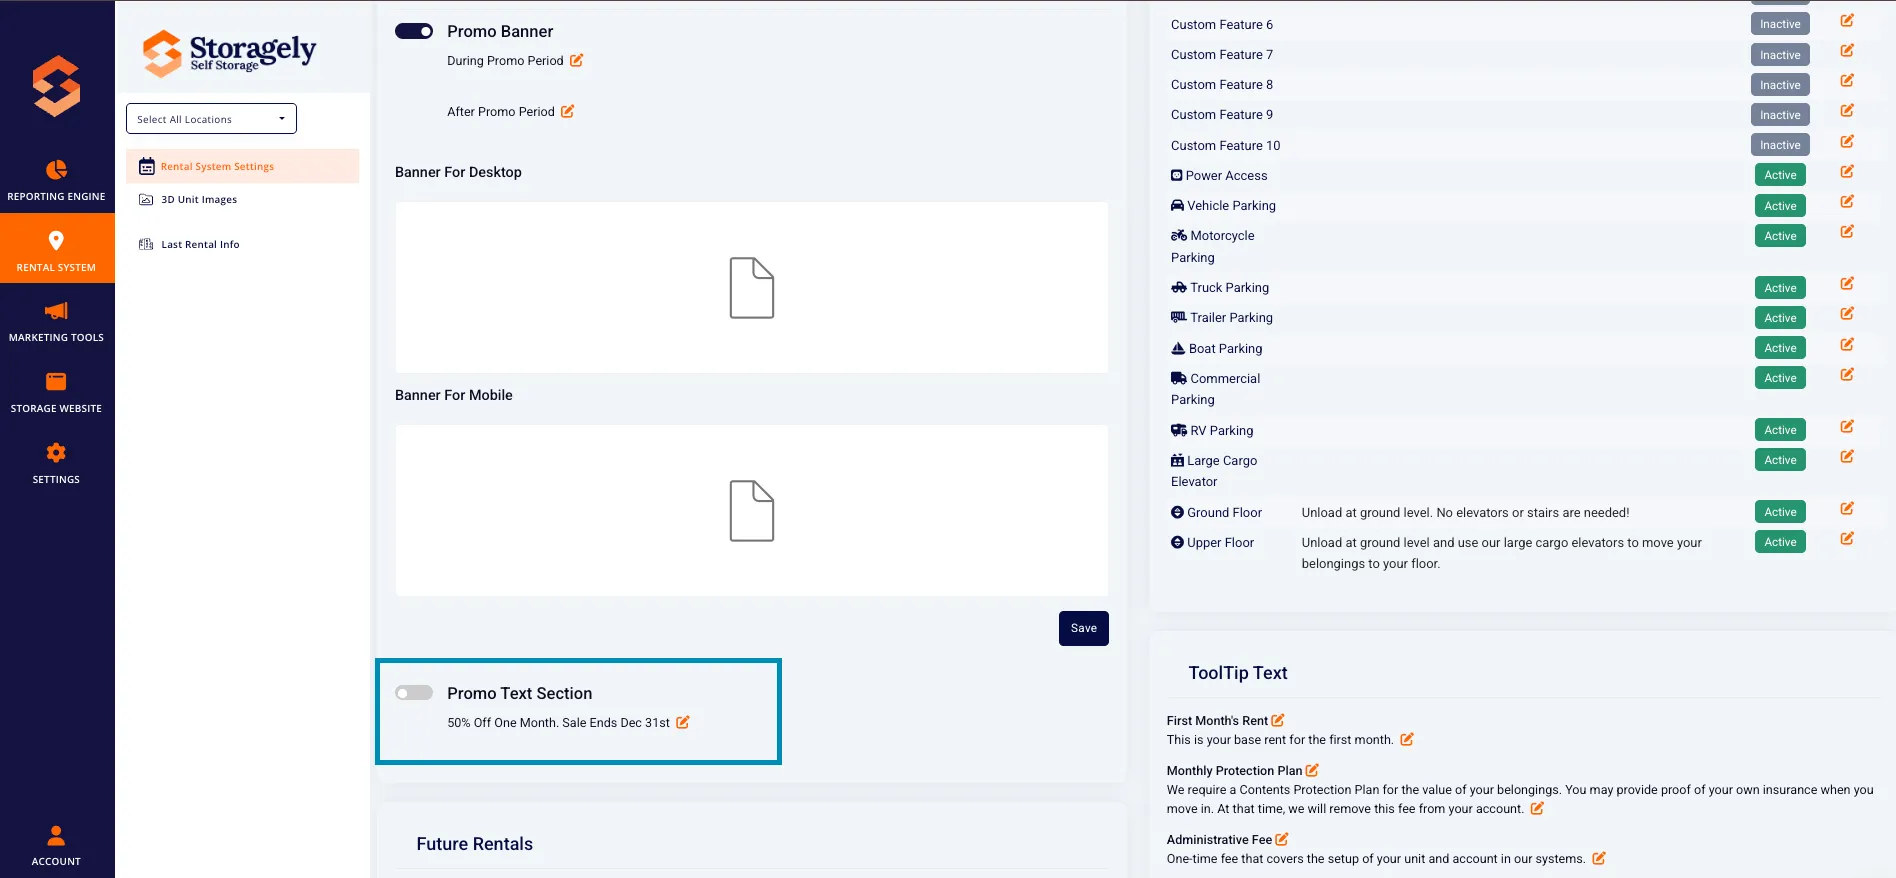
Task: Open Settings in the left sidebar
Action: coord(57,464)
